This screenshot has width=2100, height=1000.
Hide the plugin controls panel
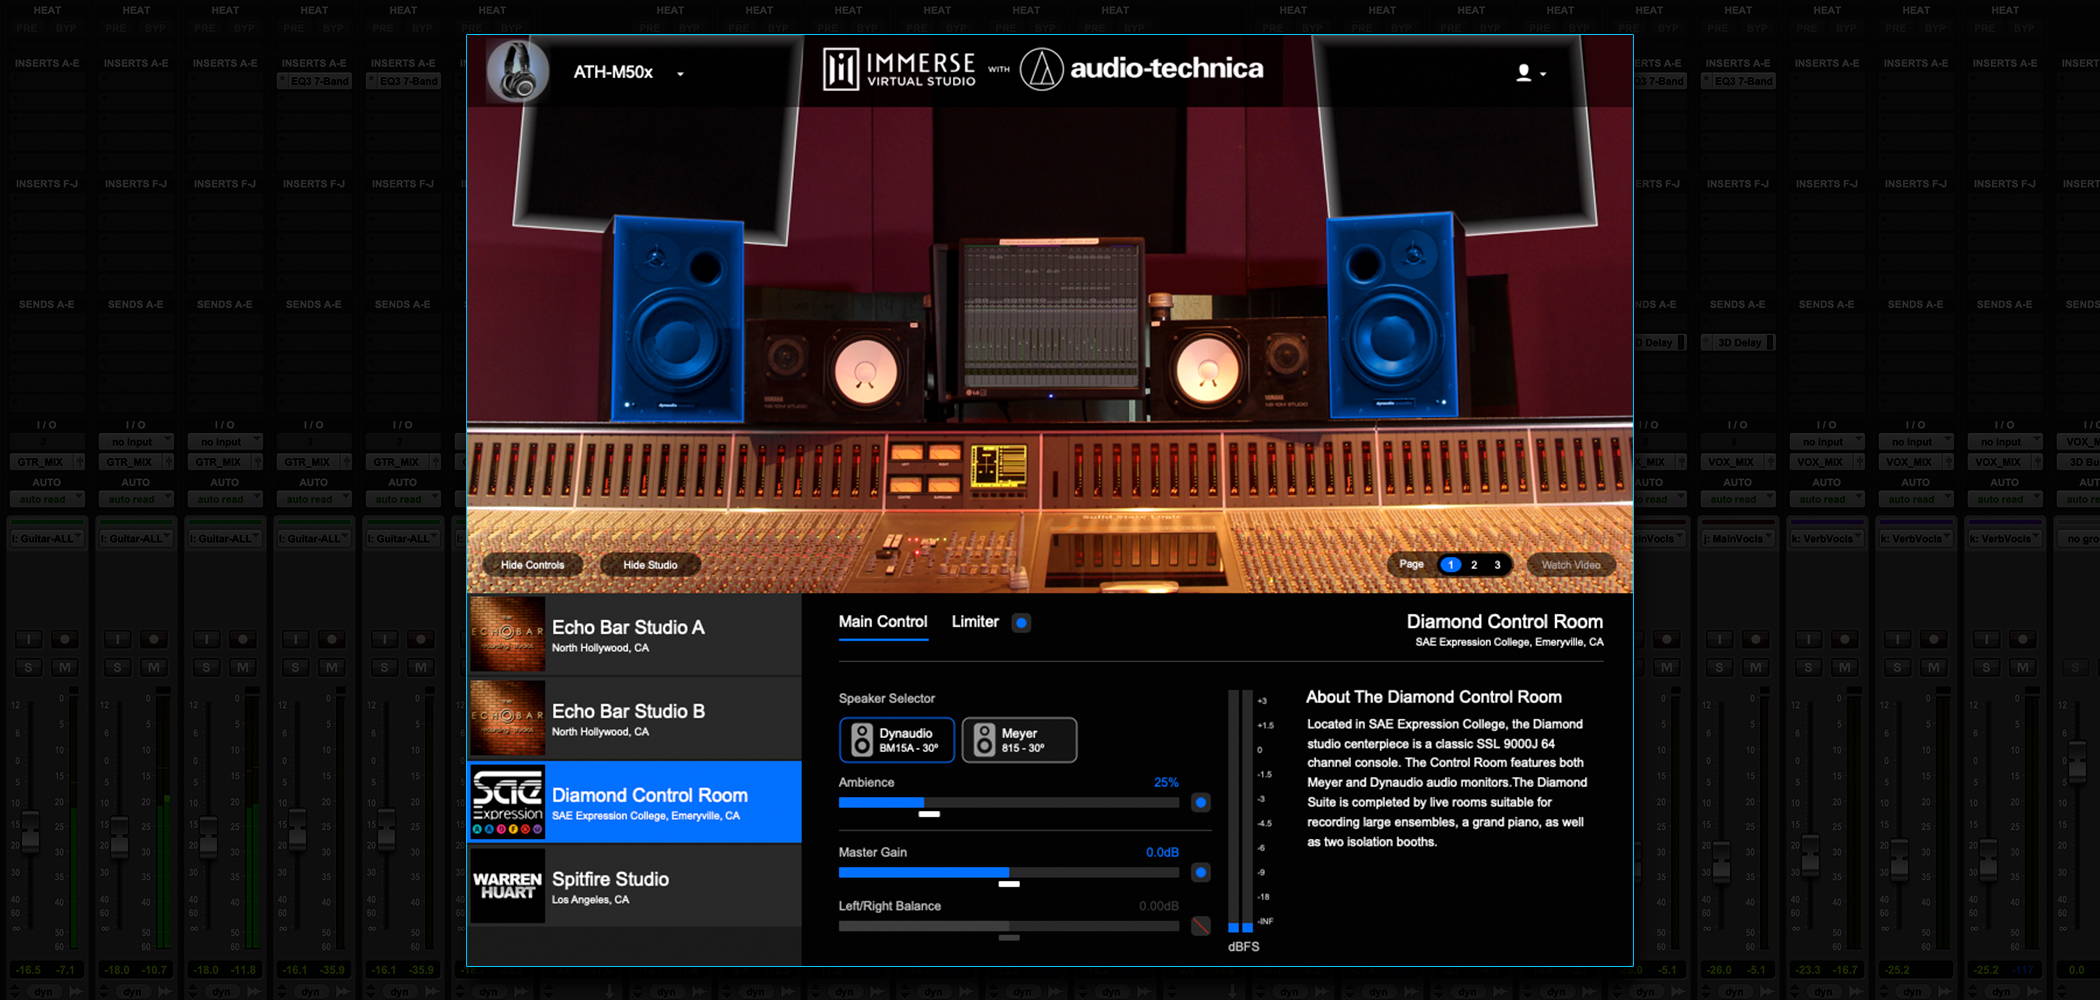[x=532, y=565]
